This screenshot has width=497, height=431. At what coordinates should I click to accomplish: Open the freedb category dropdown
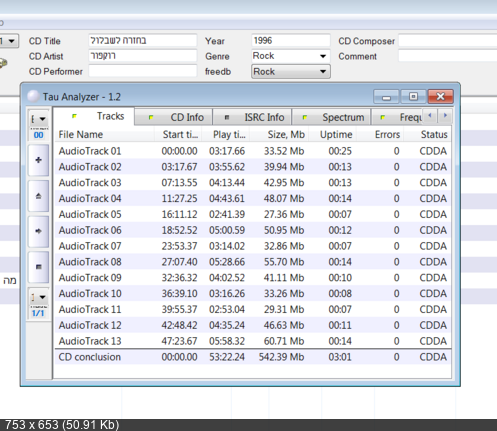coord(291,71)
